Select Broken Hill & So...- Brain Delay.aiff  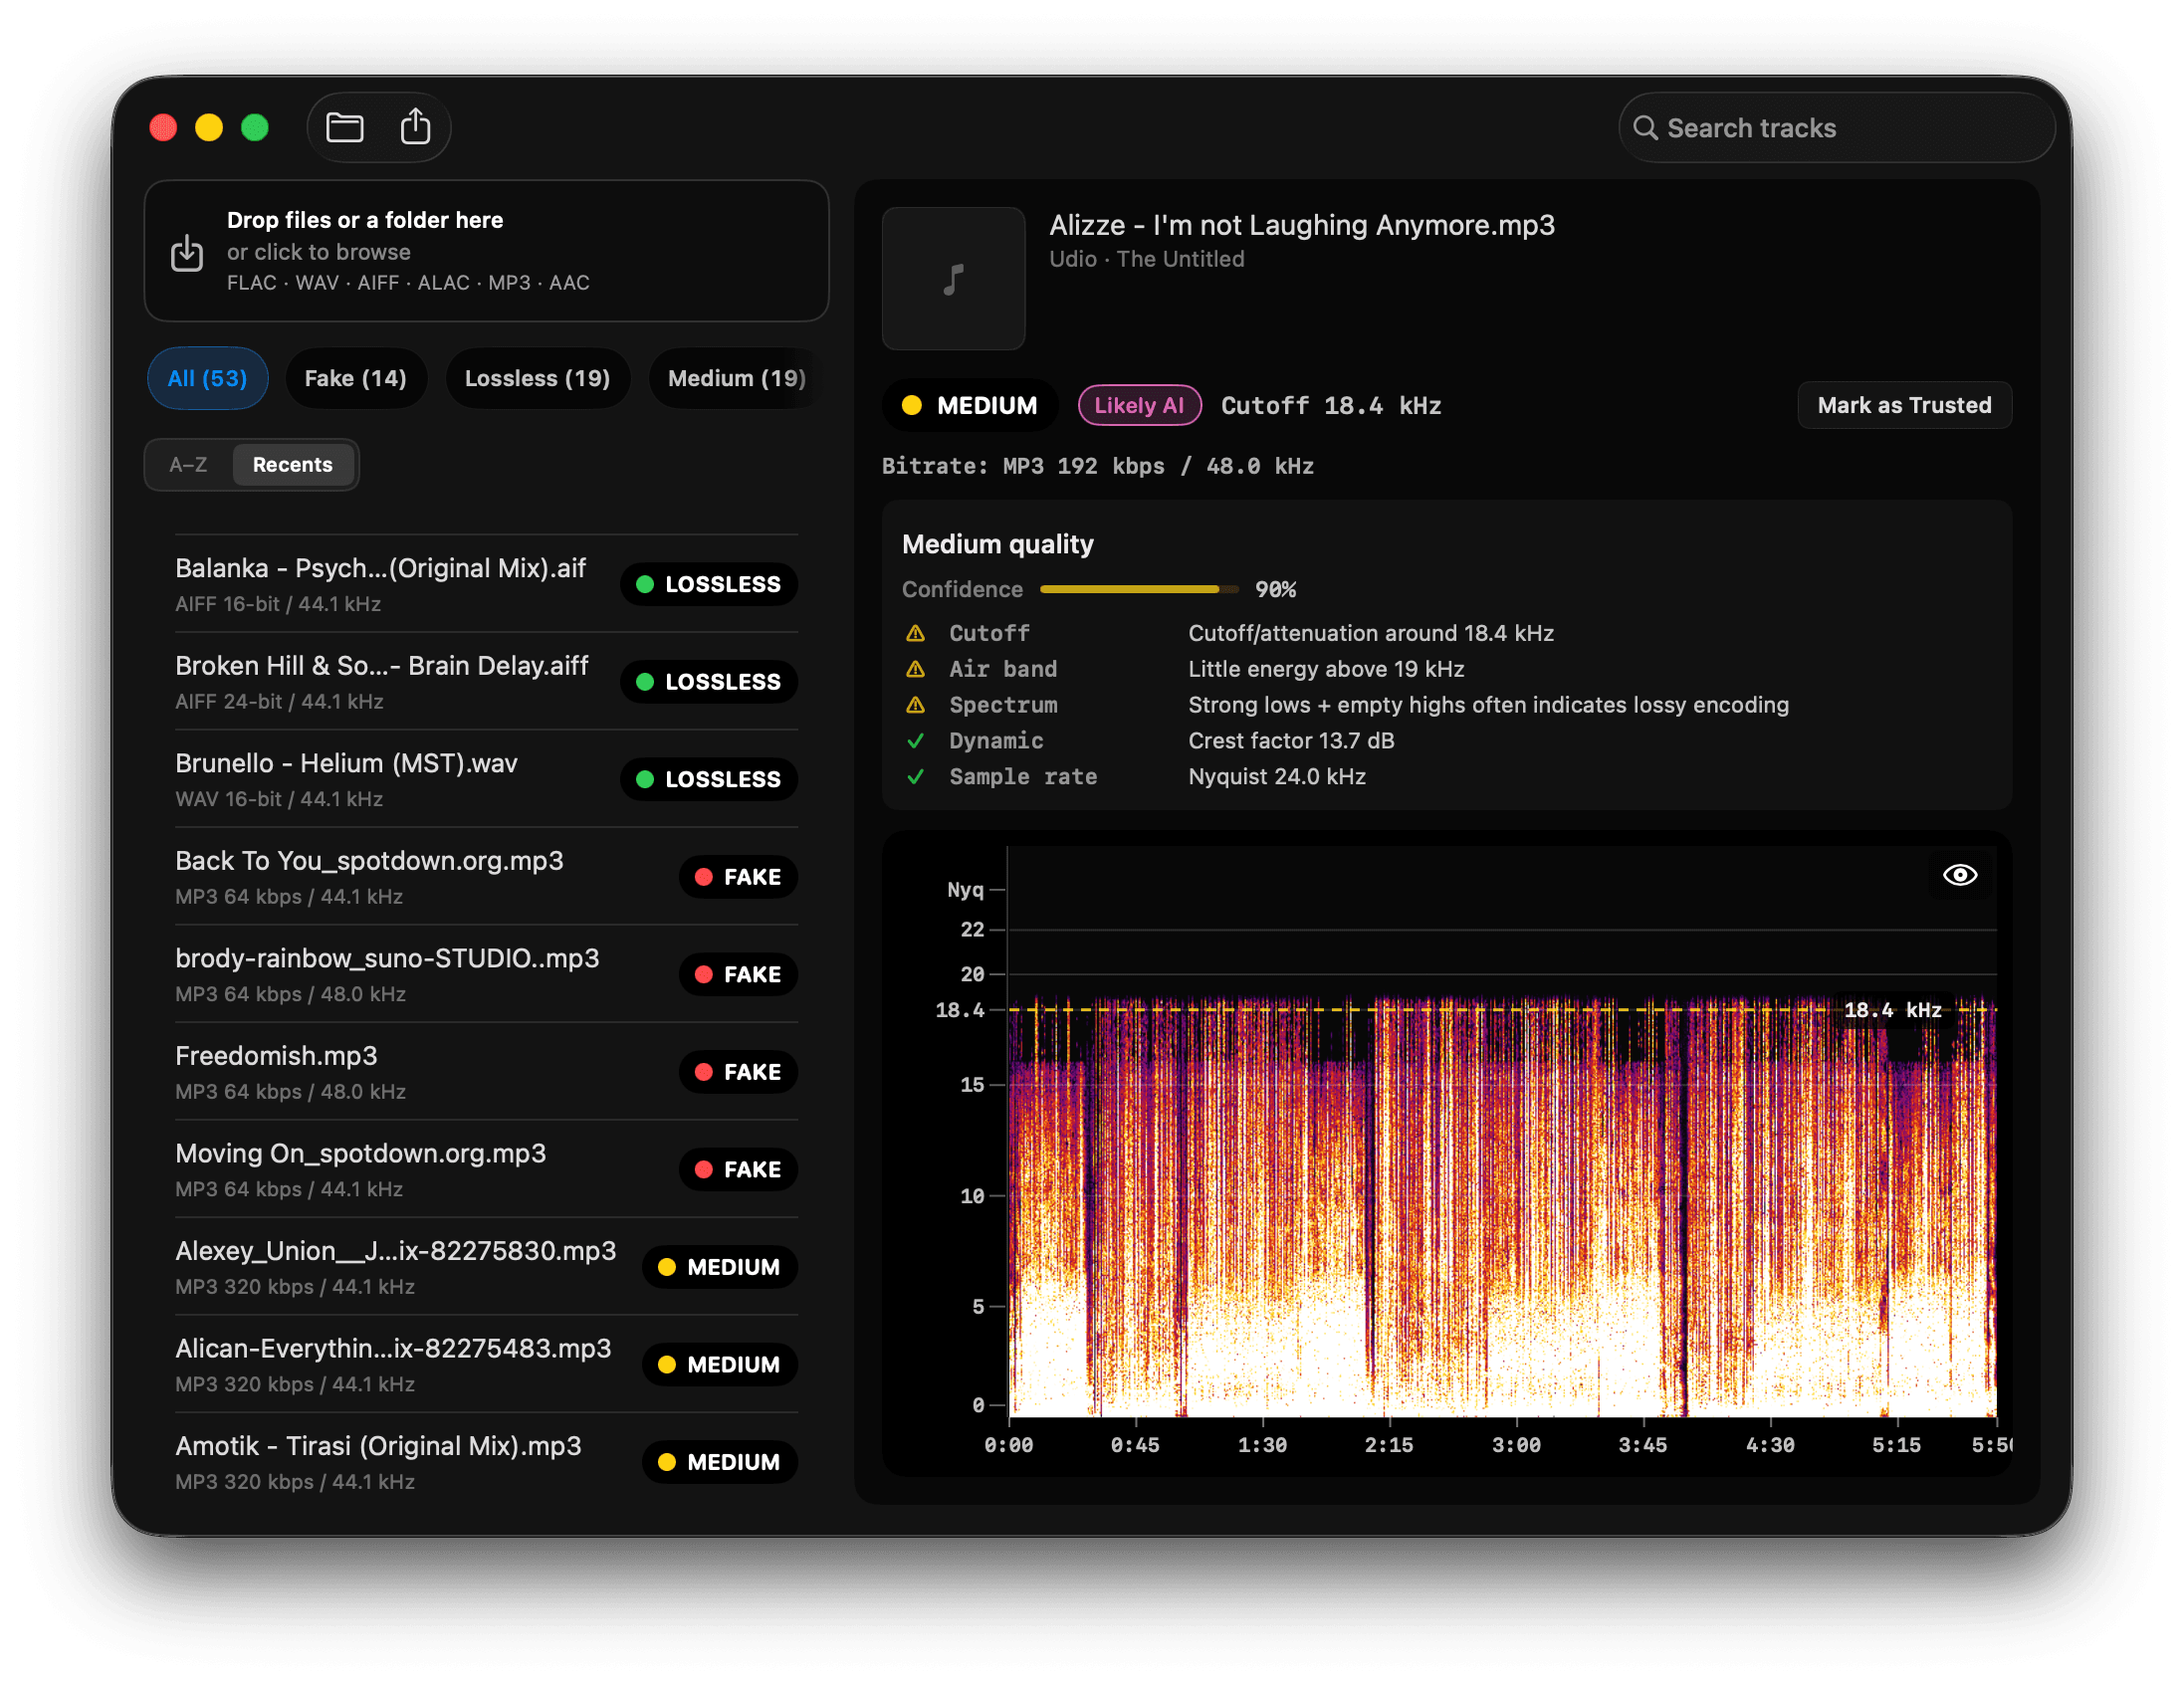point(486,681)
